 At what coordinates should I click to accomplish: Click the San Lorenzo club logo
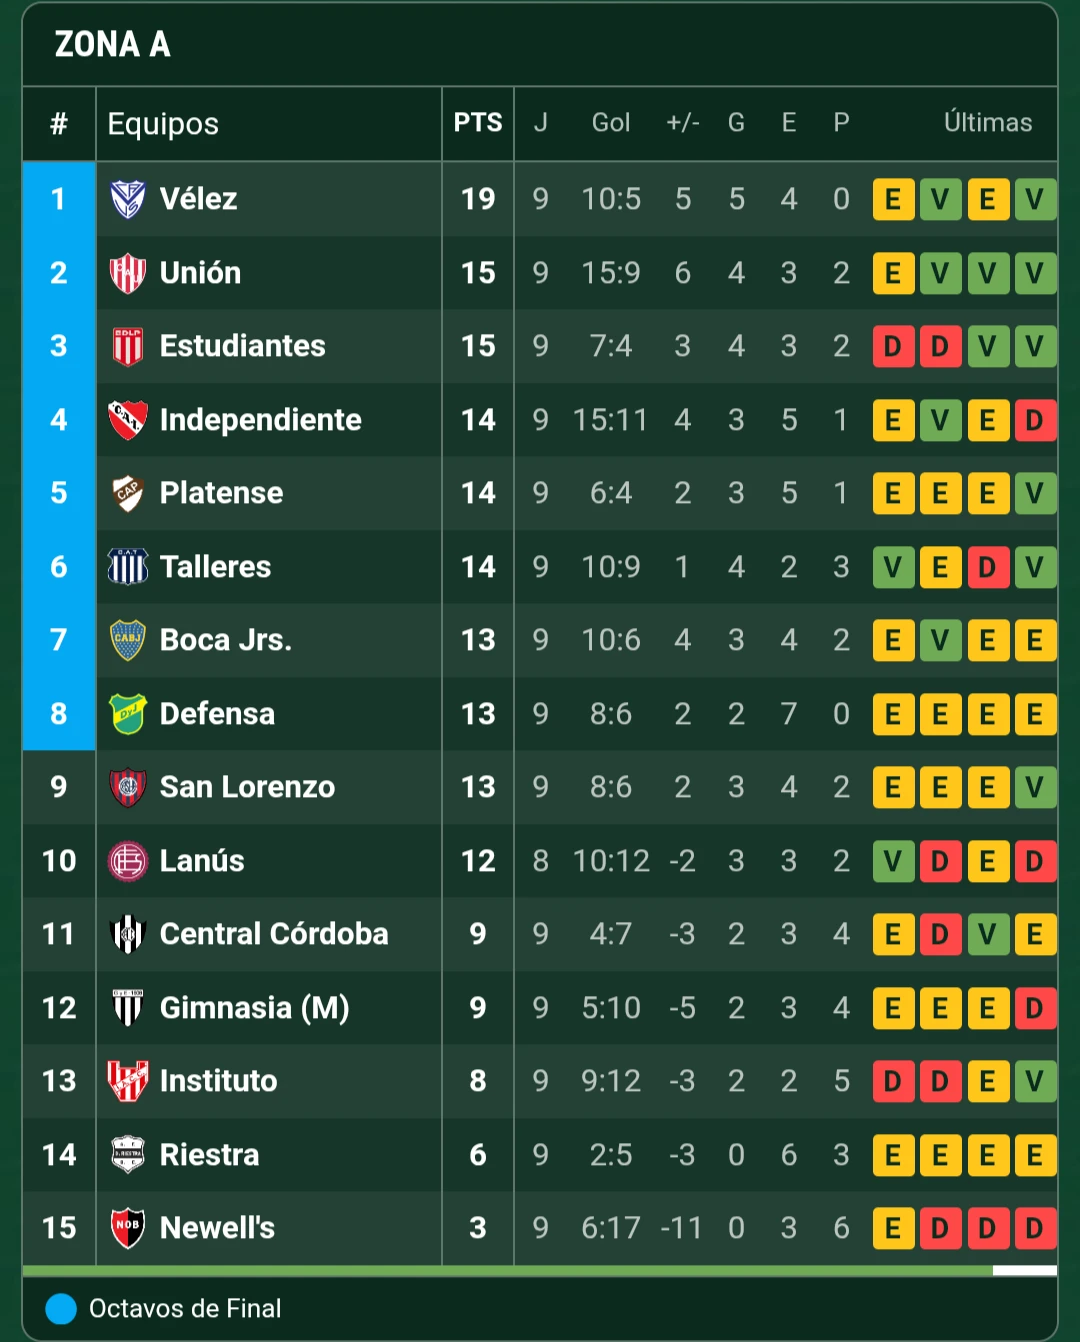coord(126,787)
